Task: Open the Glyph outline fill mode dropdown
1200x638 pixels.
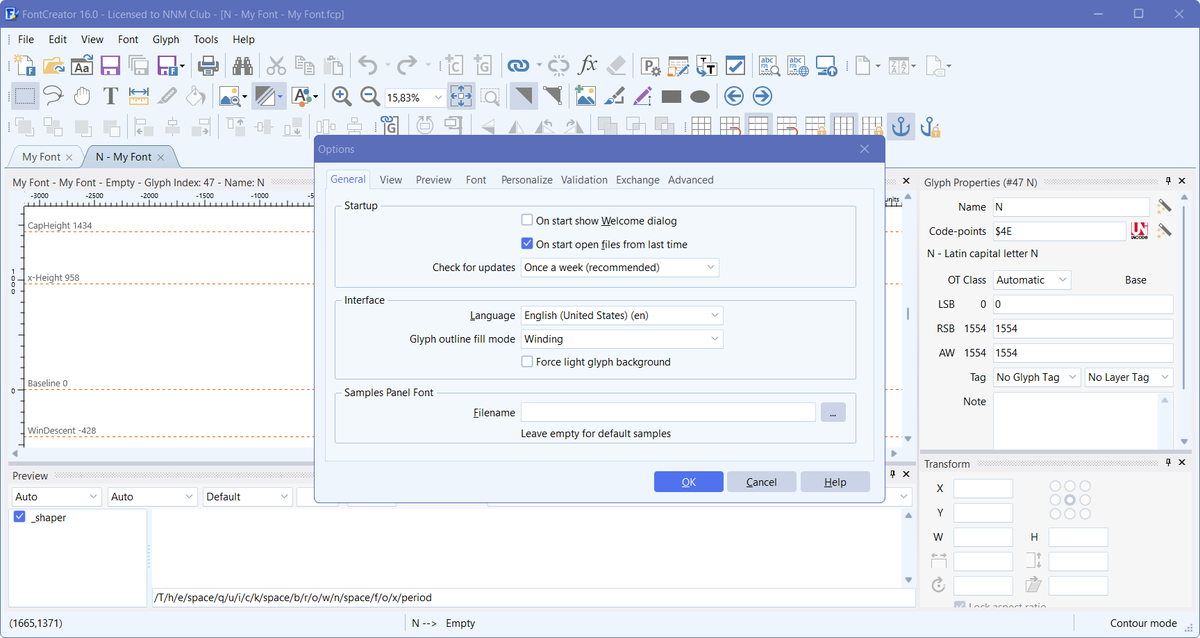Action: pos(622,339)
